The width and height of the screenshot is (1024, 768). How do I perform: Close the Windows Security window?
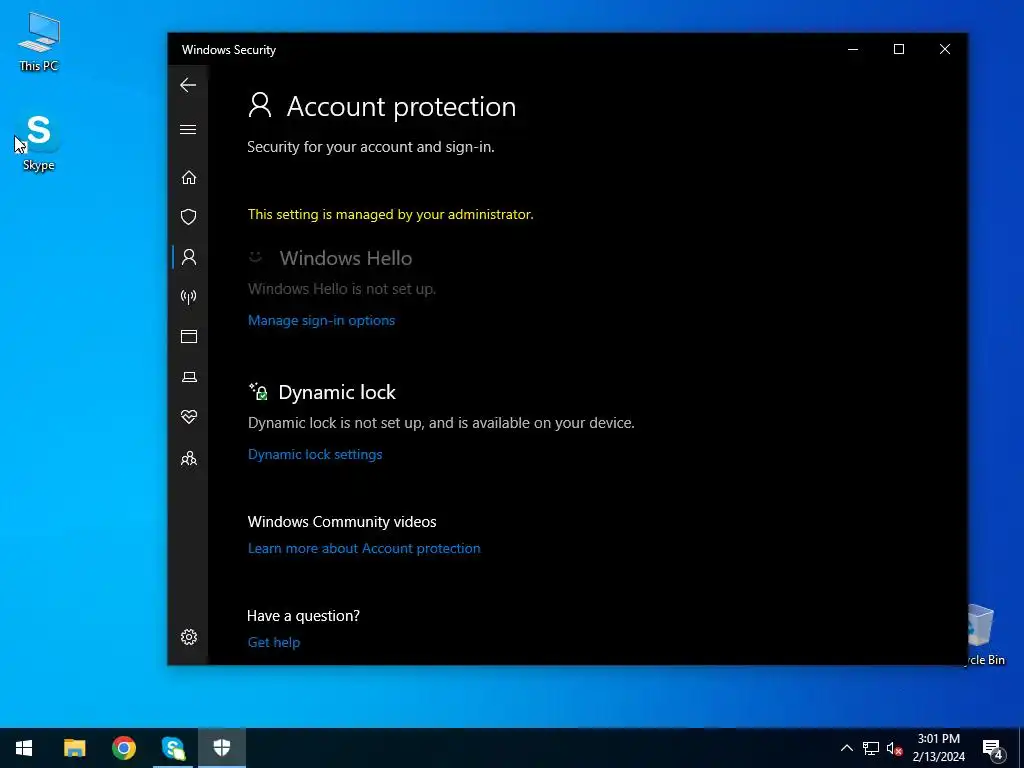tap(944, 50)
